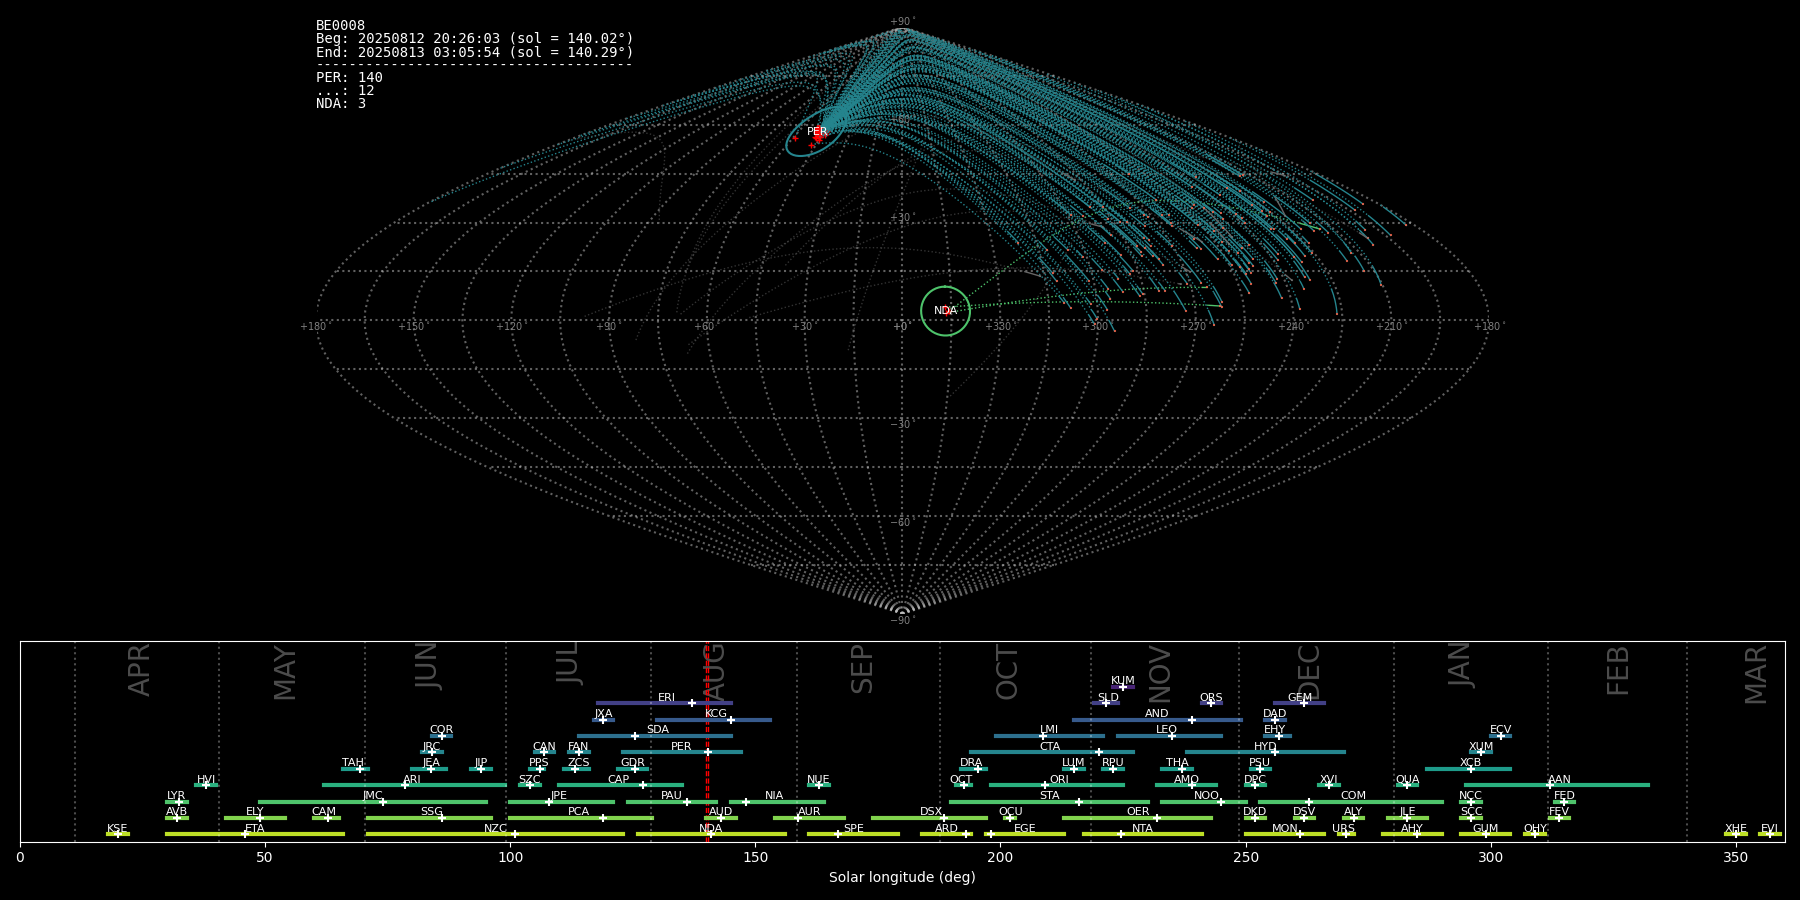Select the JXA shower label in timeline
The image size is (1800, 900).
[603, 714]
